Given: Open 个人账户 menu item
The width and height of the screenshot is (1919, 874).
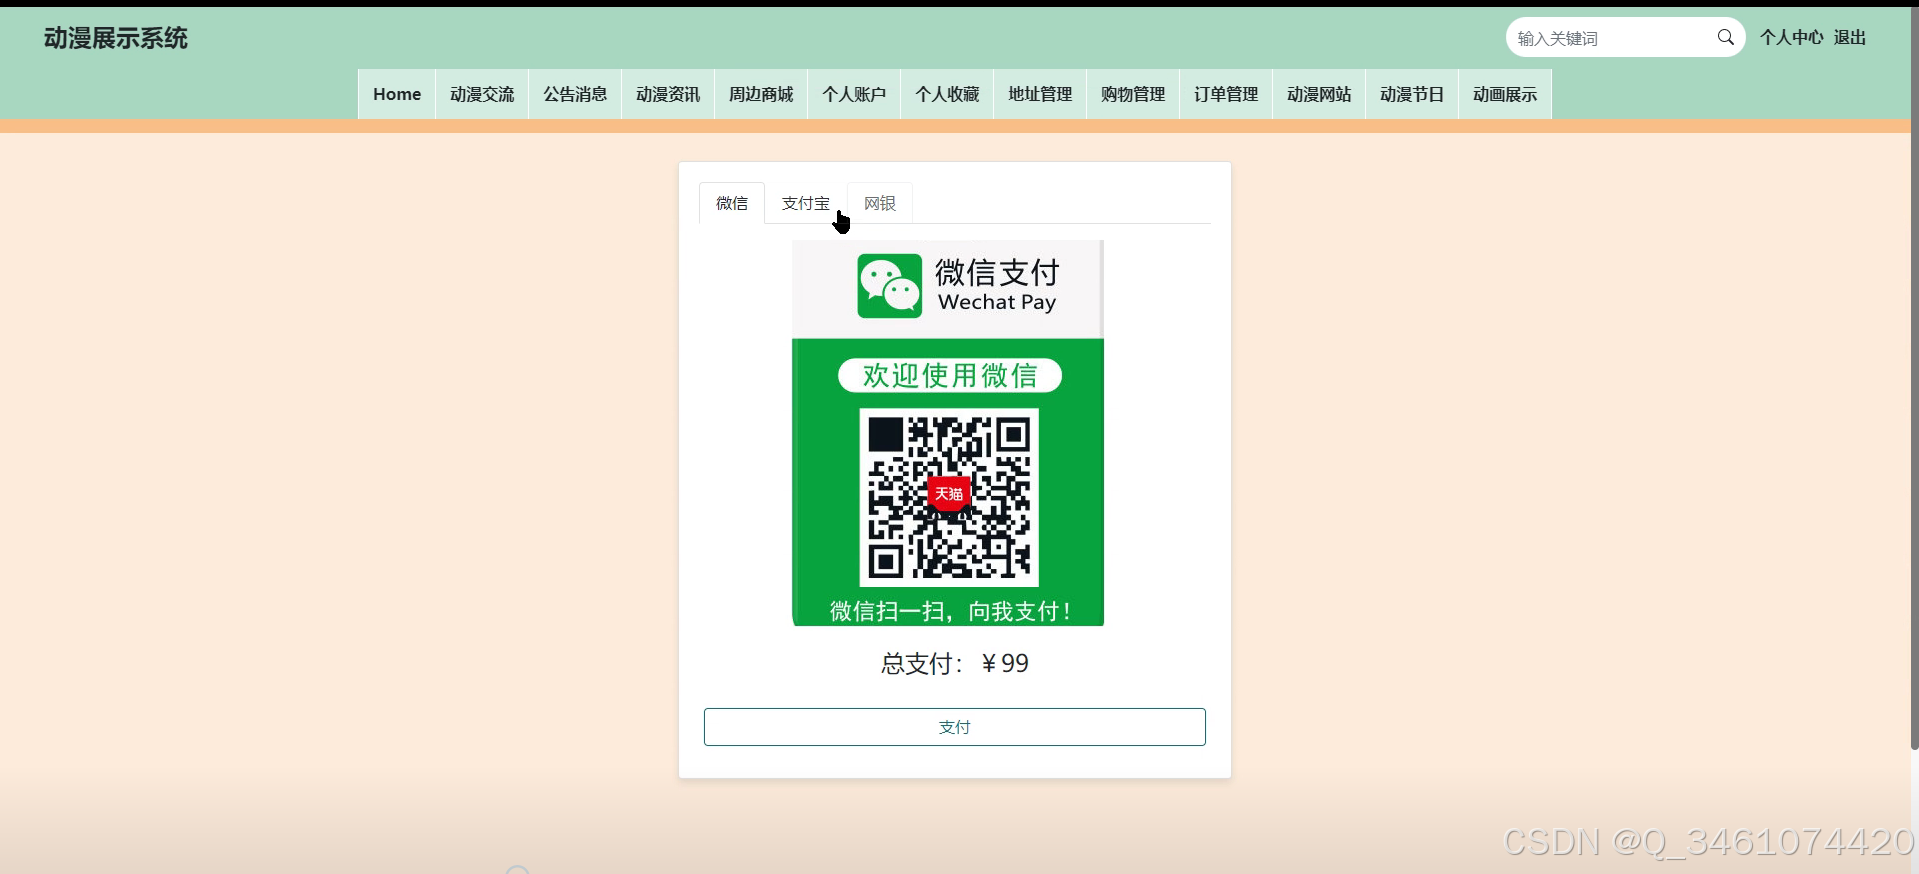Looking at the screenshot, I should pyautogui.click(x=854, y=94).
